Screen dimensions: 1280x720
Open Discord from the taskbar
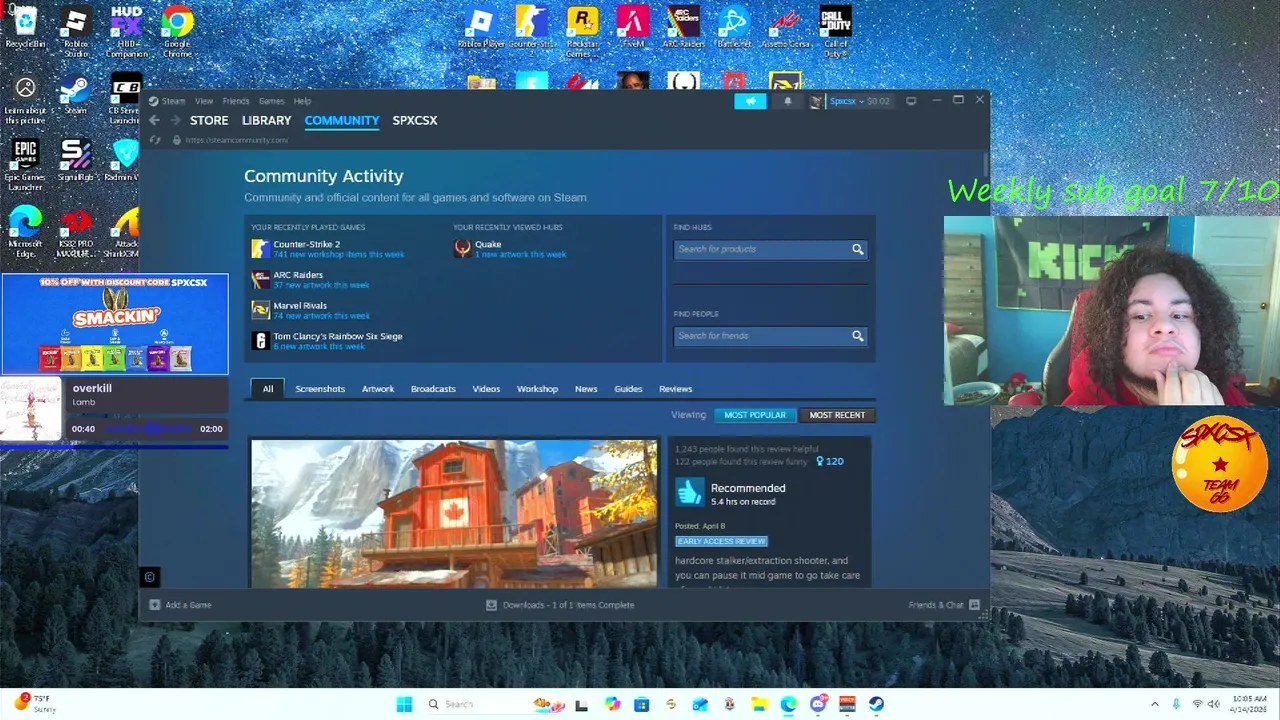pos(818,704)
